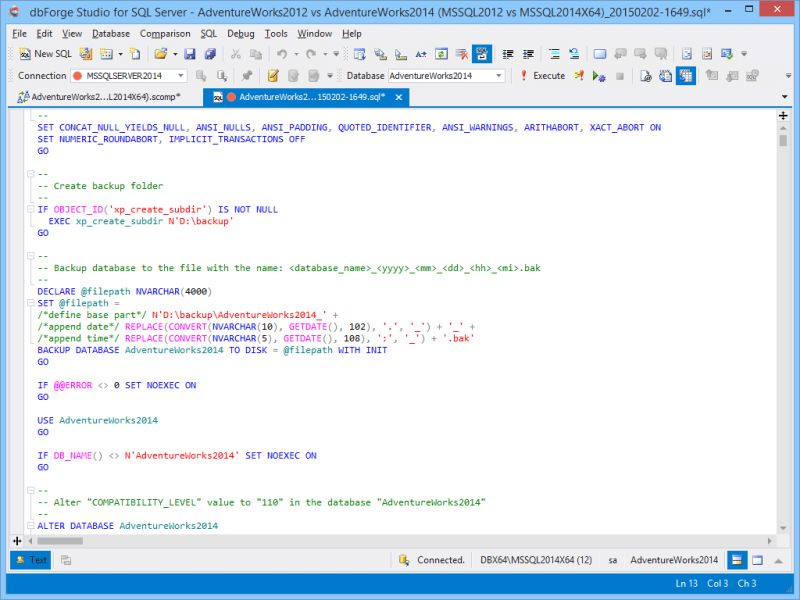Image resolution: width=800 pixels, height=600 pixels.
Task: Open the Debug menu
Action: [241, 34]
